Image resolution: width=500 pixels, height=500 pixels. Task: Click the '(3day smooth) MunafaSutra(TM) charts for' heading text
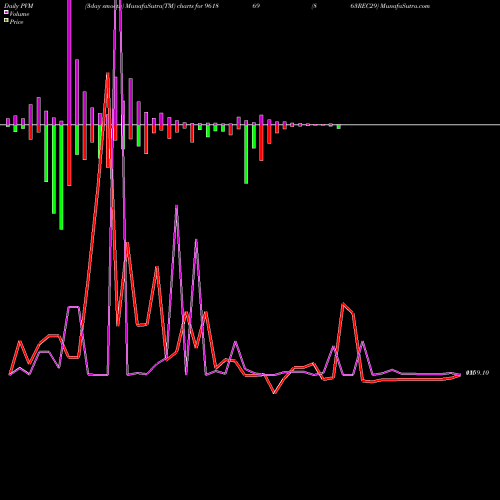pyautogui.click(x=143, y=6)
